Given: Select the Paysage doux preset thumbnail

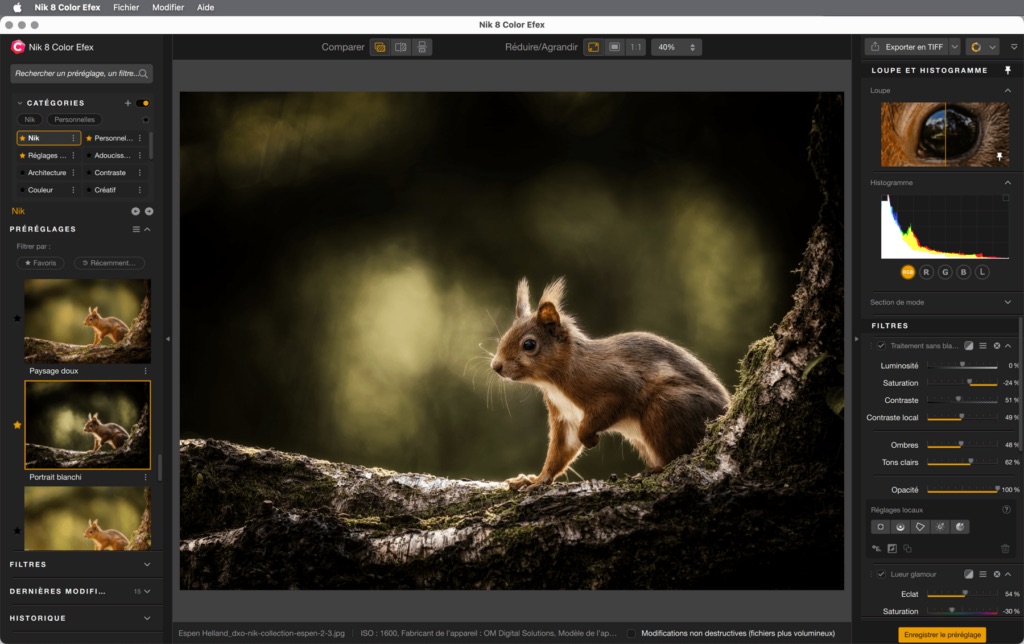Looking at the screenshot, I should 87,320.
